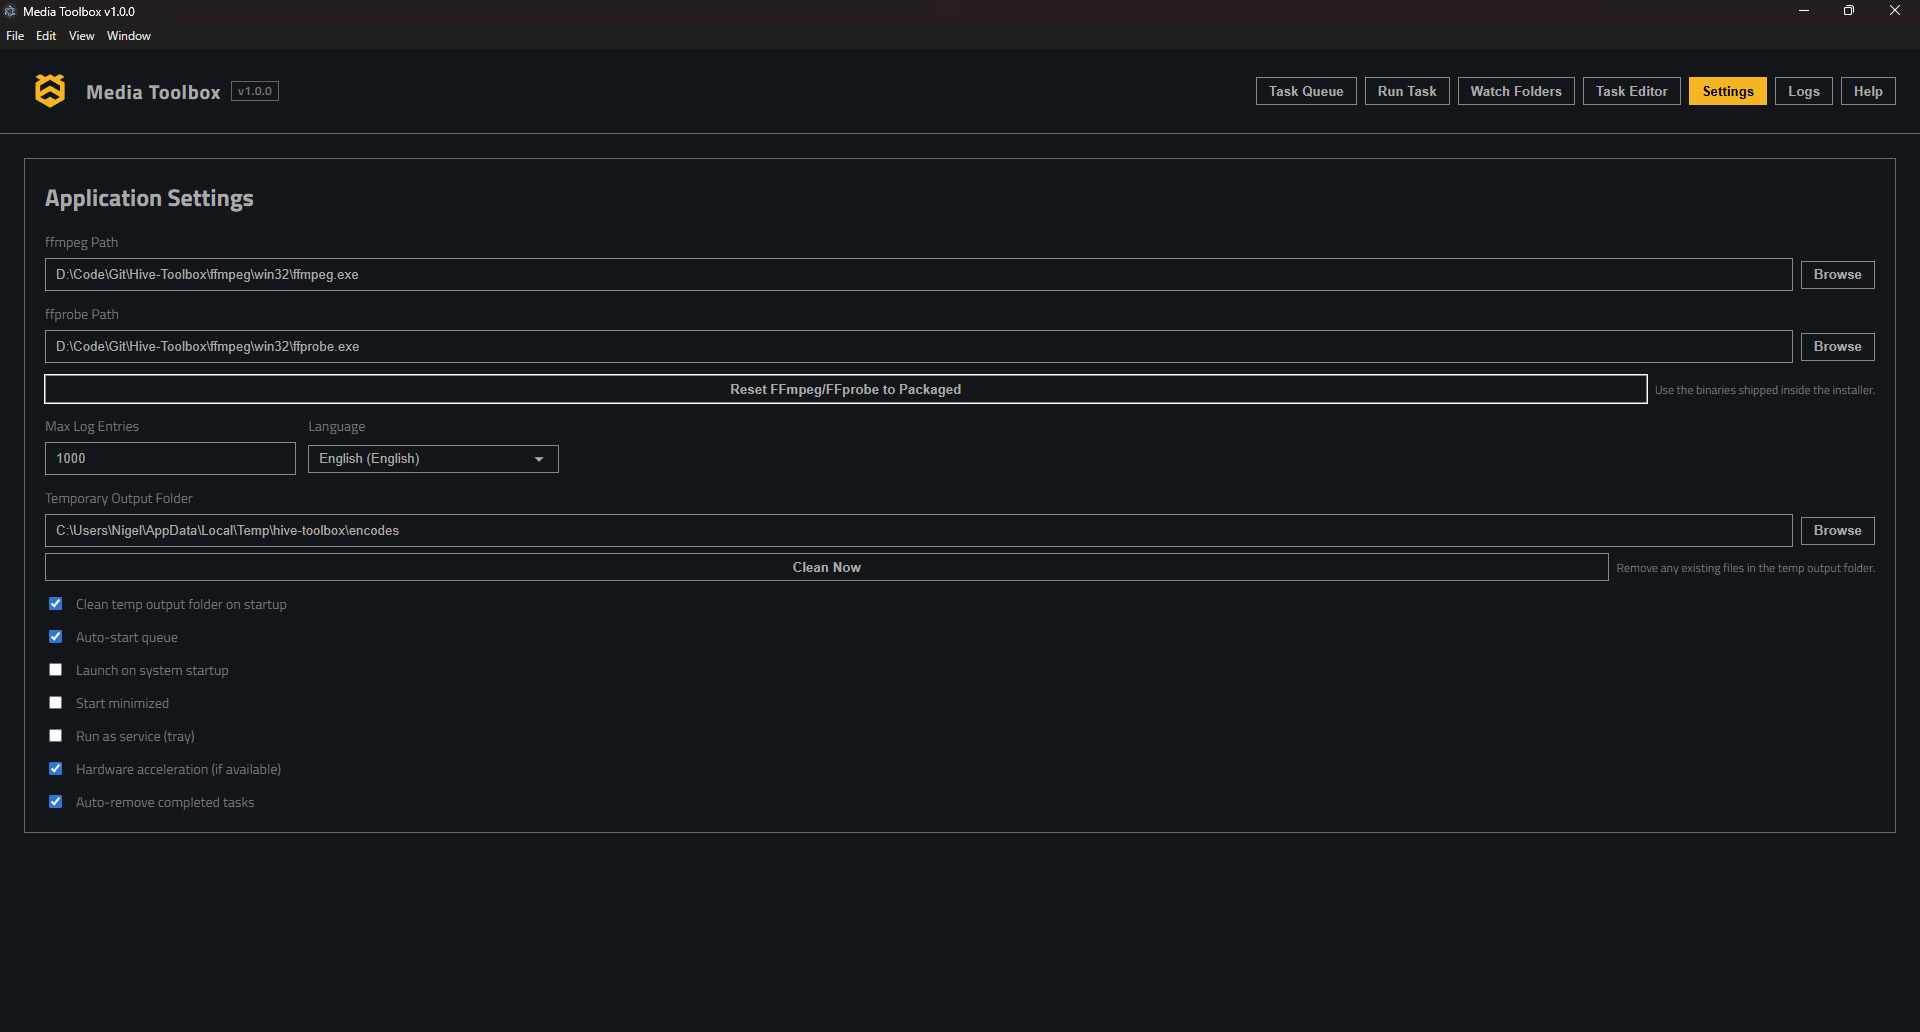This screenshot has width=1920, height=1032.
Task: Uncheck 'Hardware acceleration (if available)'
Action: coord(56,768)
